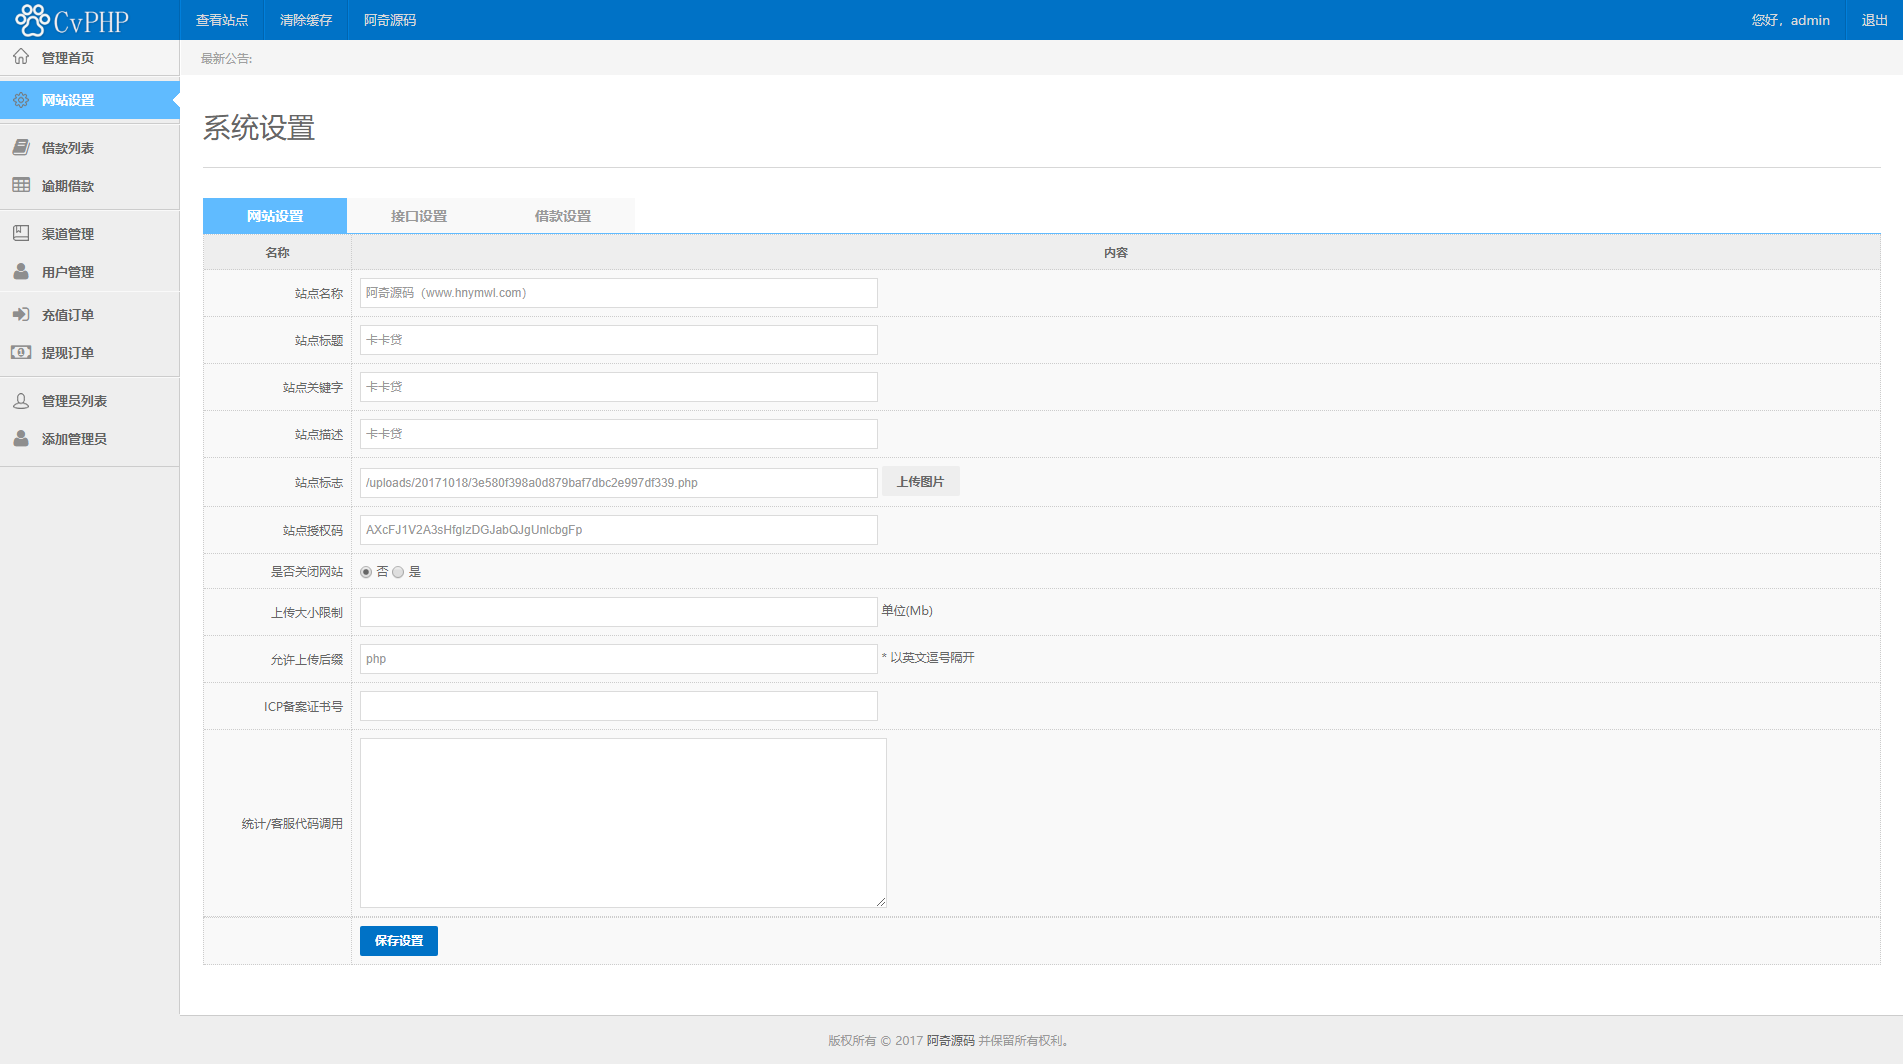Focus the 站点授权码 input field
Image resolution: width=1903 pixels, height=1064 pixels.
[x=619, y=530]
